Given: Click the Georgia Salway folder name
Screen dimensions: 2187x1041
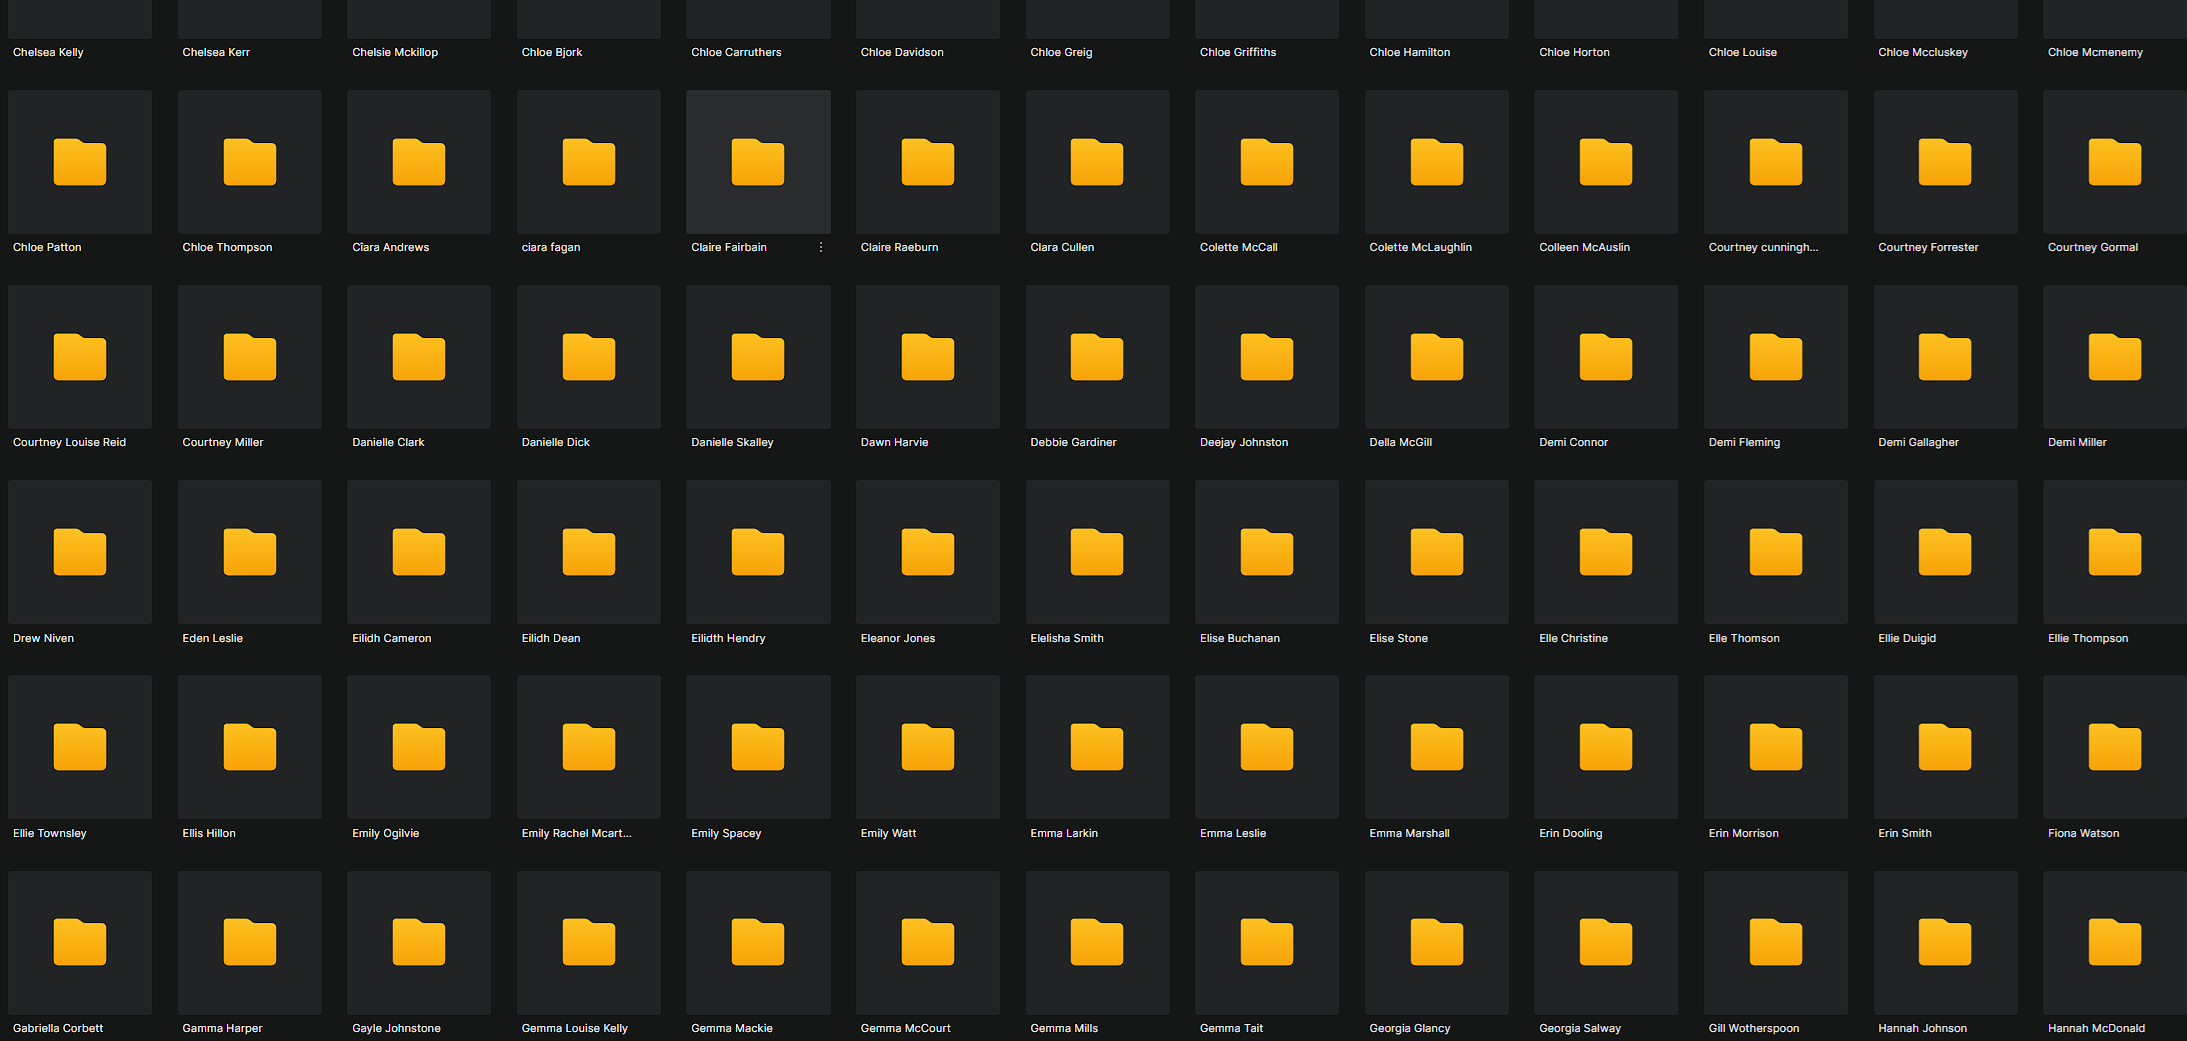Looking at the screenshot, I should coord(1580,1028).
